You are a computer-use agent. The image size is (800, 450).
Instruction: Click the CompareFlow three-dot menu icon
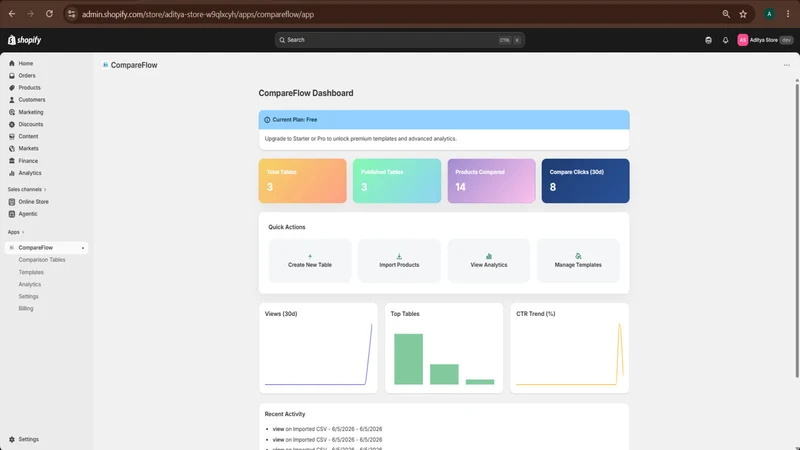click(786, 65)
